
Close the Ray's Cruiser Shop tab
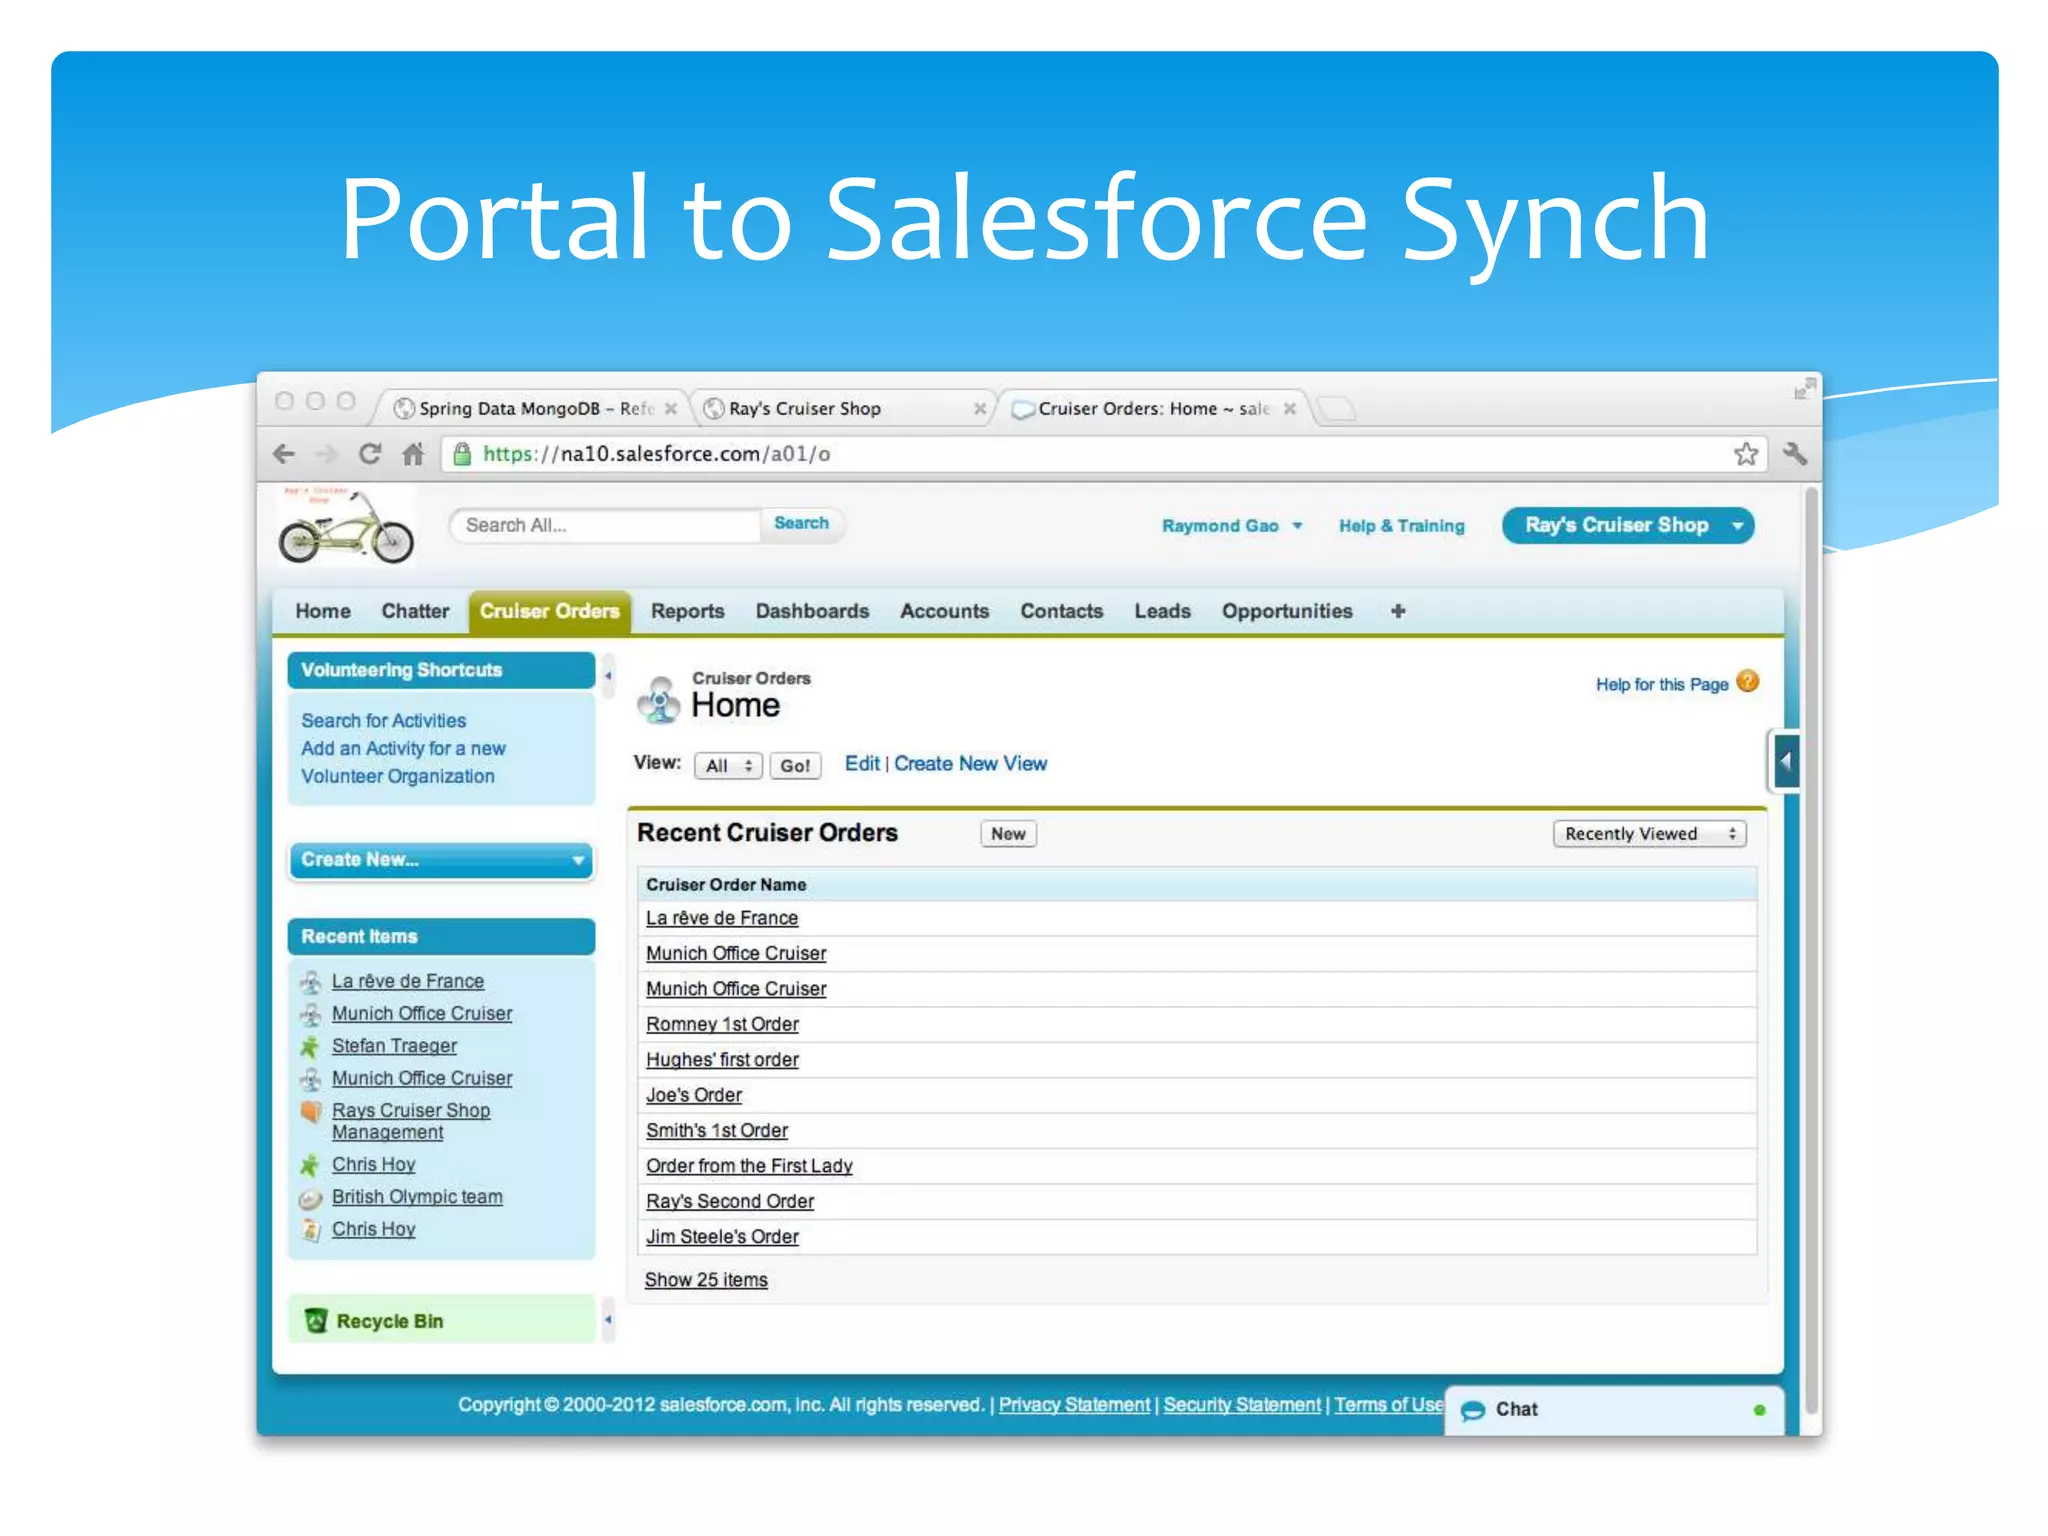[980, 409]
